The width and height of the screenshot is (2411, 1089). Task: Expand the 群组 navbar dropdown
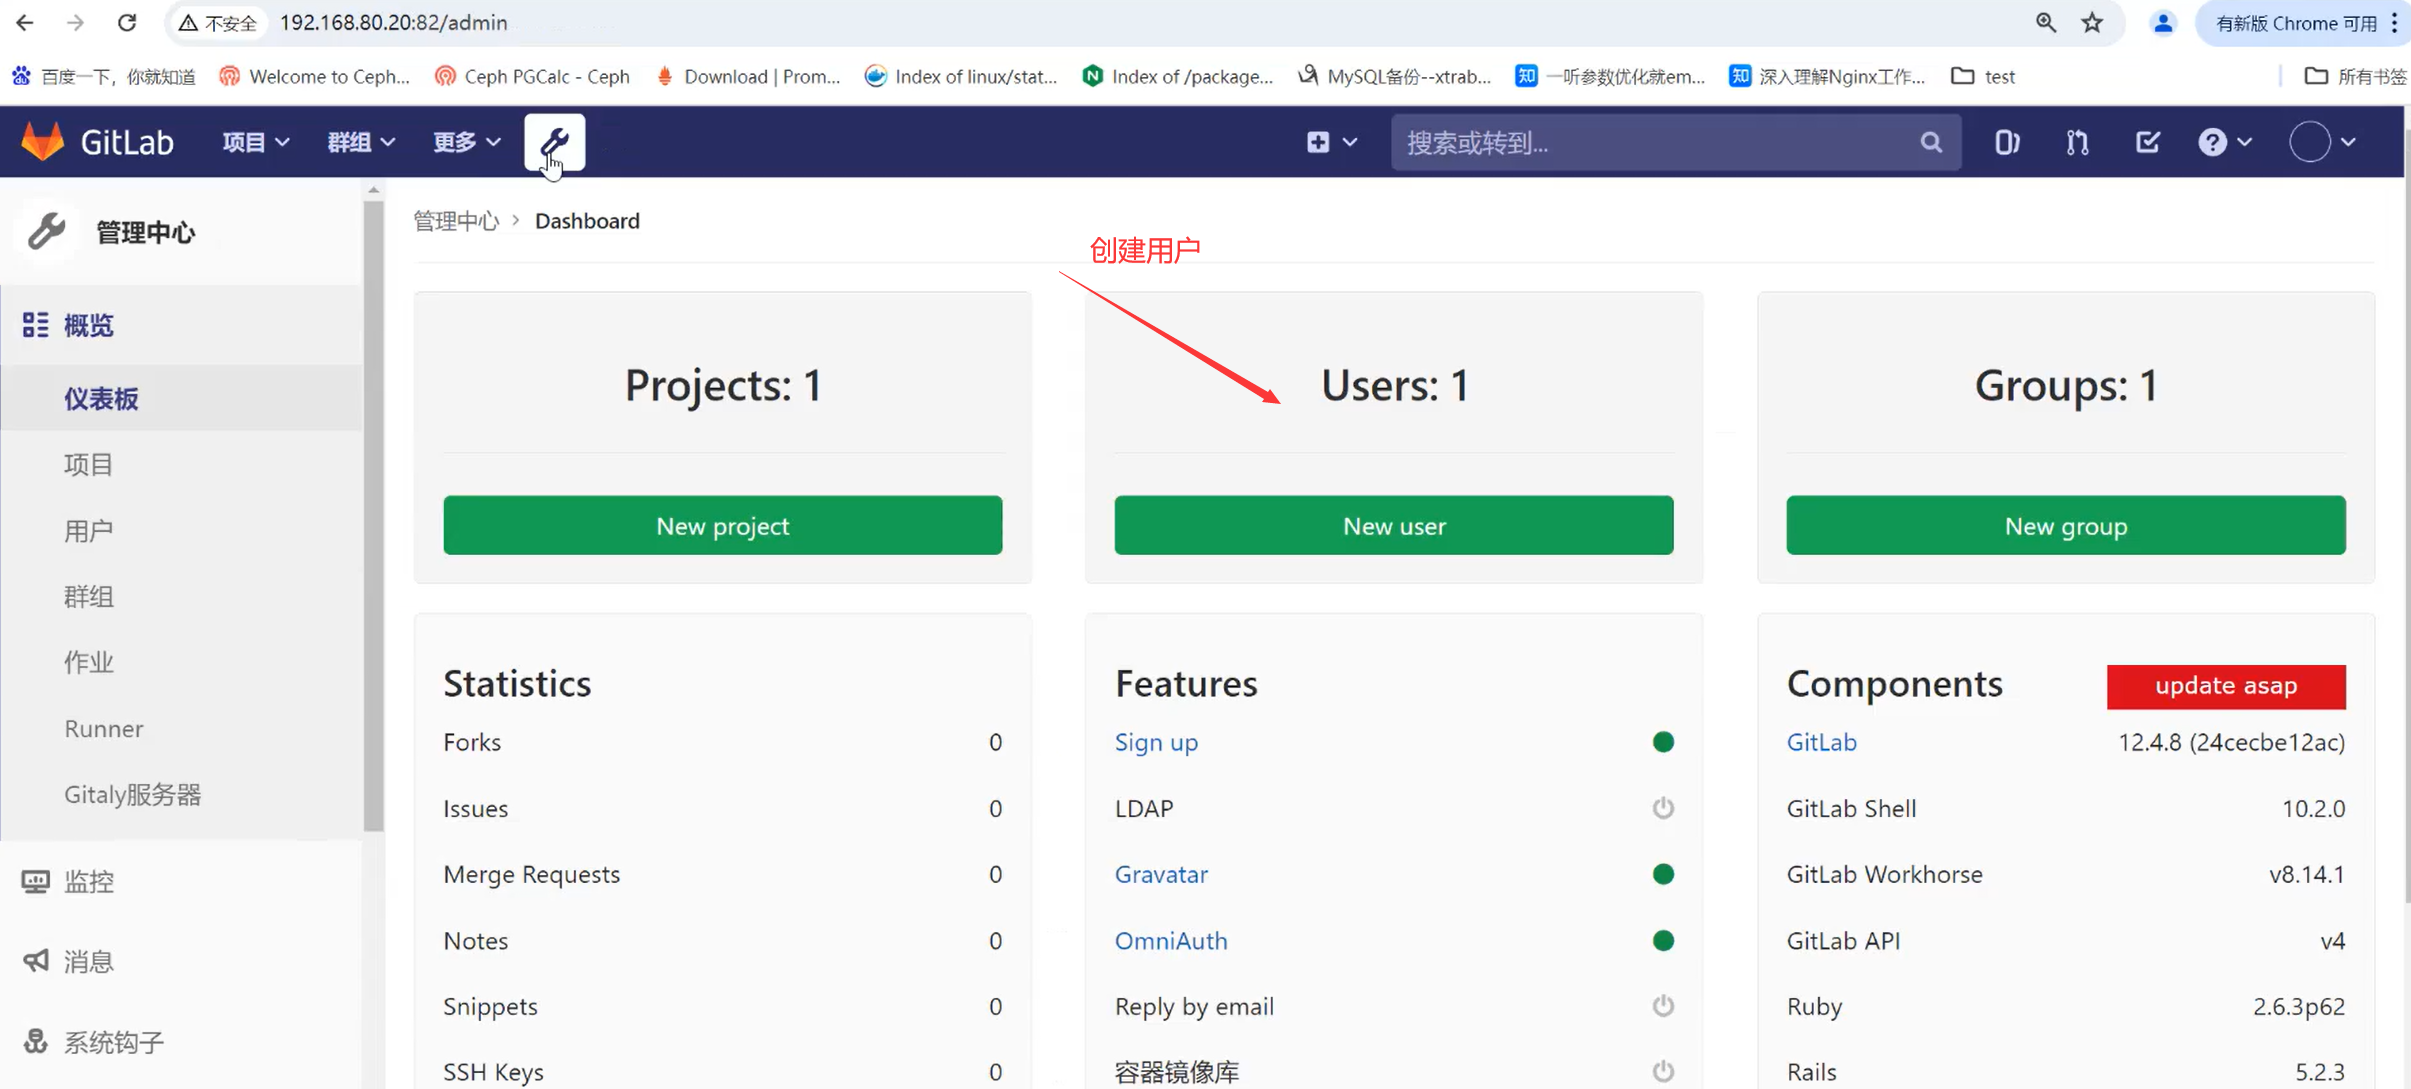361,142
